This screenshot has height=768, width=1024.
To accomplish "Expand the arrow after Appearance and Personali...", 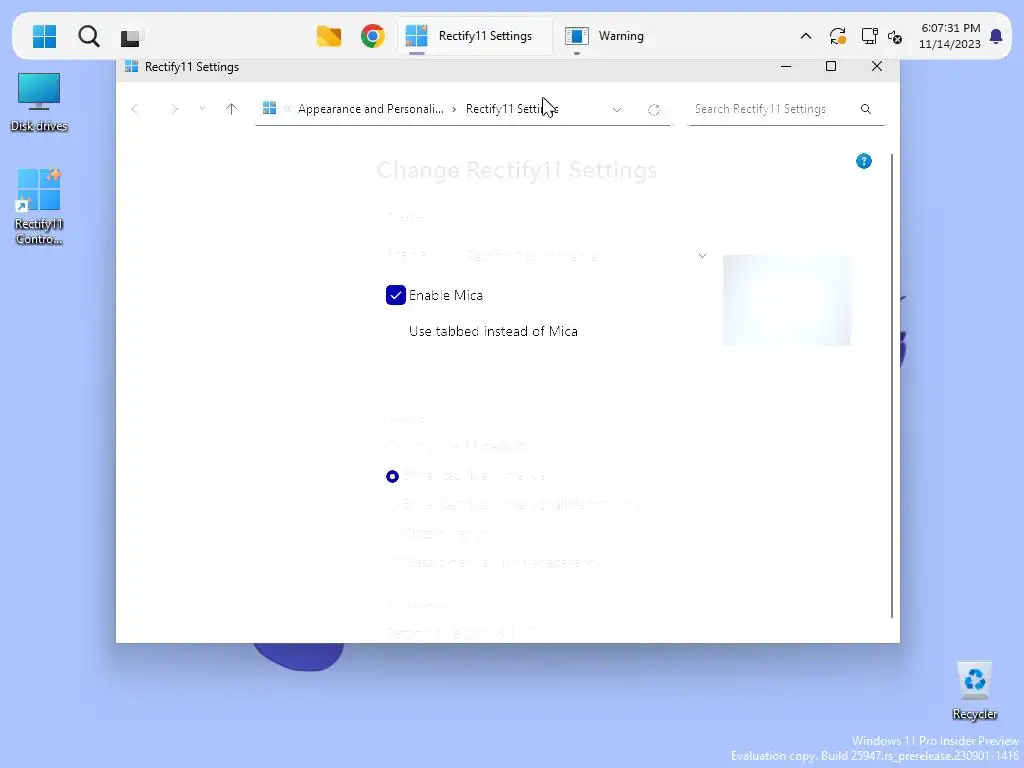I will point(454,109).
